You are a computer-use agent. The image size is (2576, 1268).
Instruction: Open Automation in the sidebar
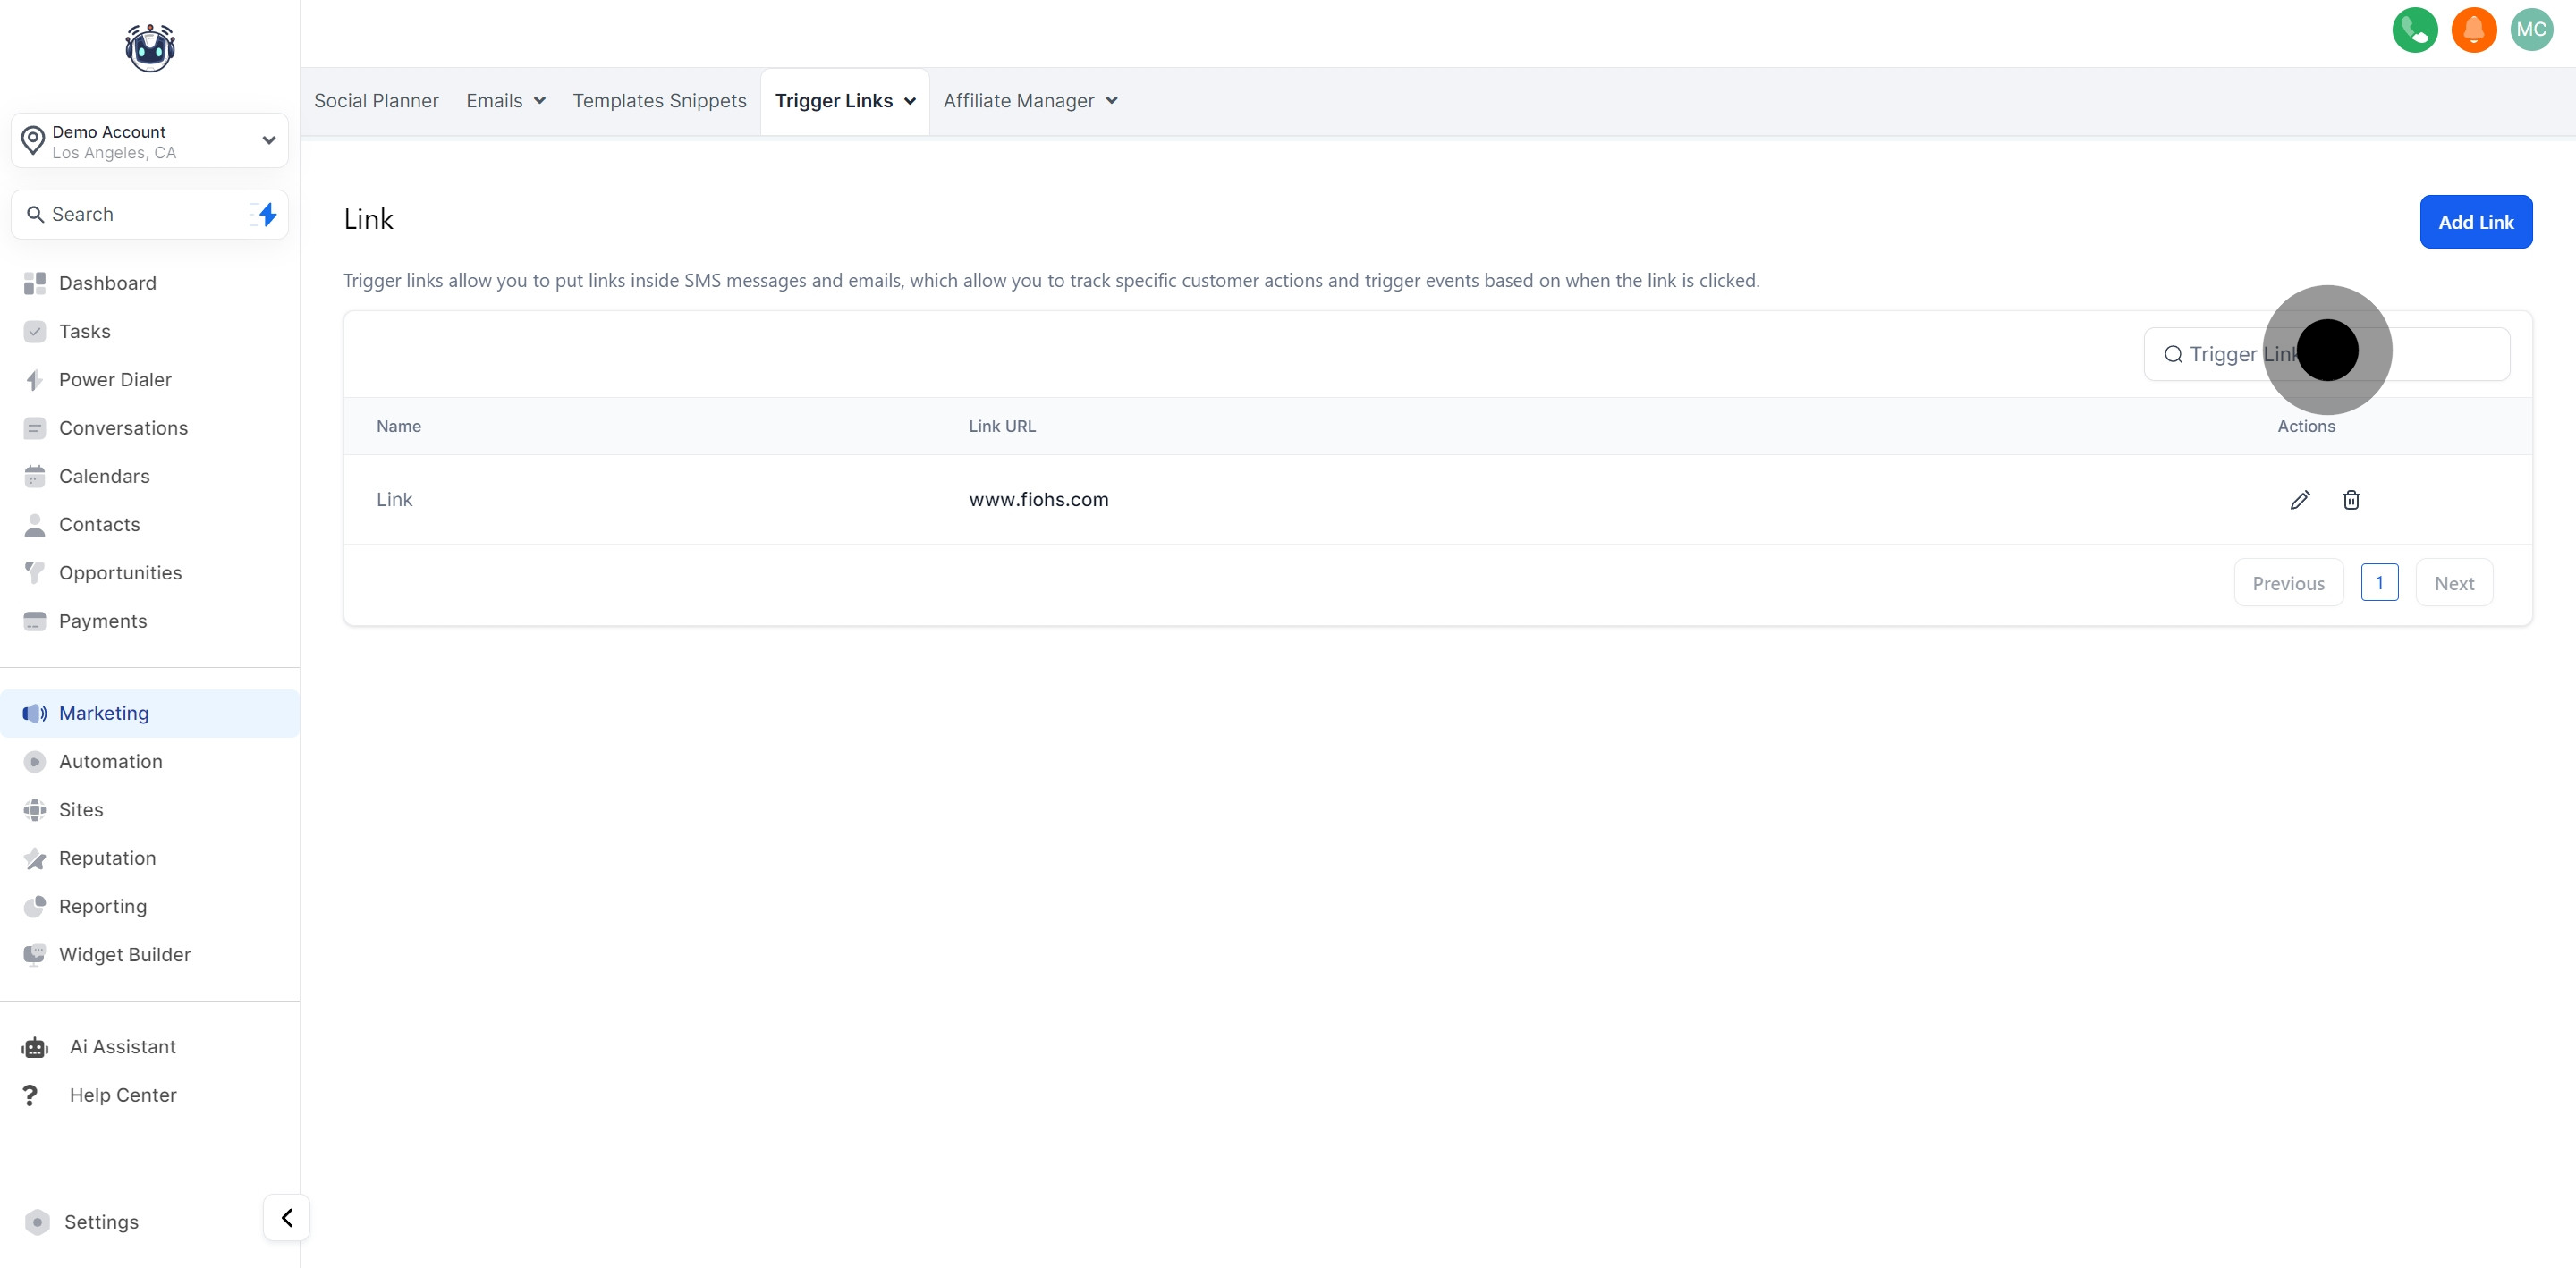pyautogui.click(x=110, y=762)
